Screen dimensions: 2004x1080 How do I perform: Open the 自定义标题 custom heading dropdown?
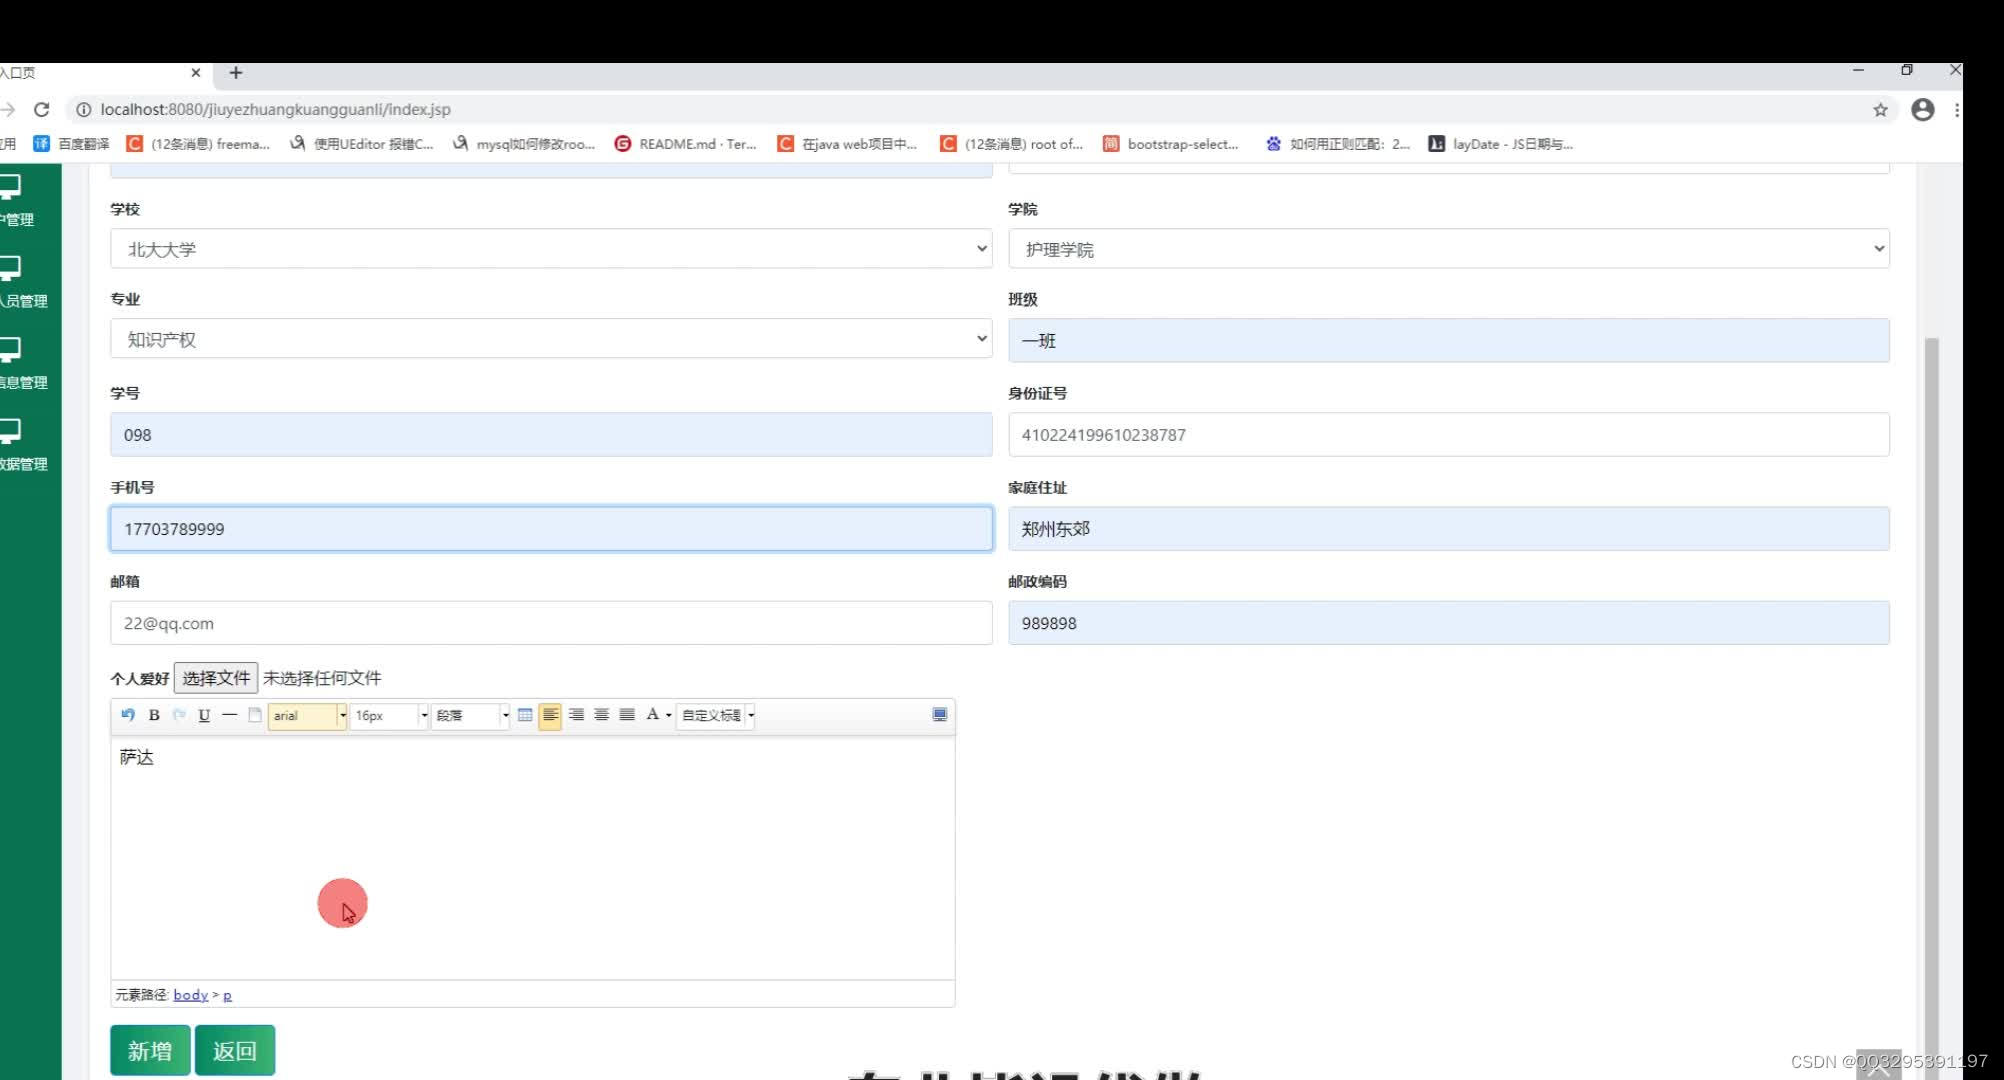716,715
